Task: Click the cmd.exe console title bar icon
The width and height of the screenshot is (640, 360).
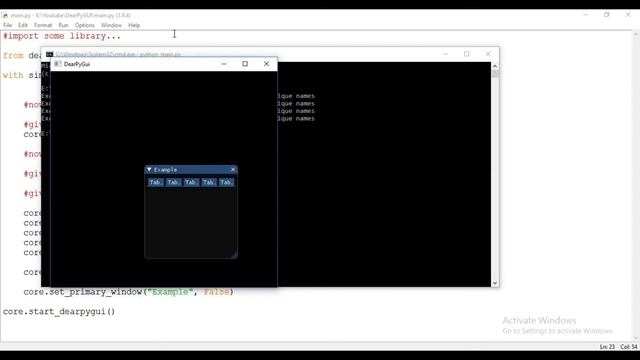Action: [x=49, y=54]
